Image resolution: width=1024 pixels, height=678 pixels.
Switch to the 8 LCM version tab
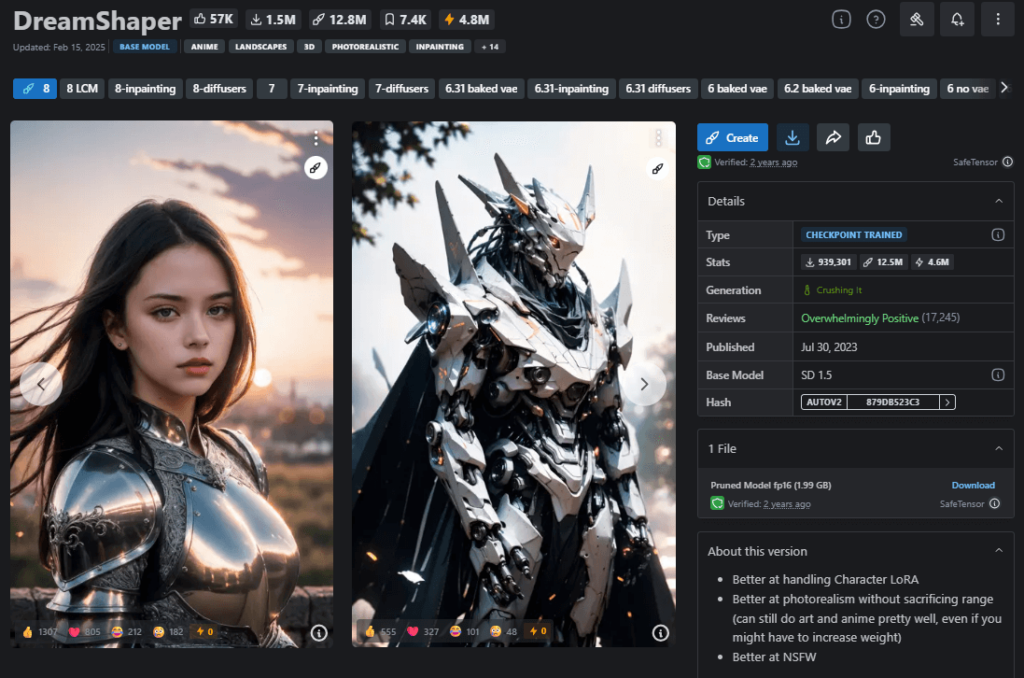(x=81, y=88)
